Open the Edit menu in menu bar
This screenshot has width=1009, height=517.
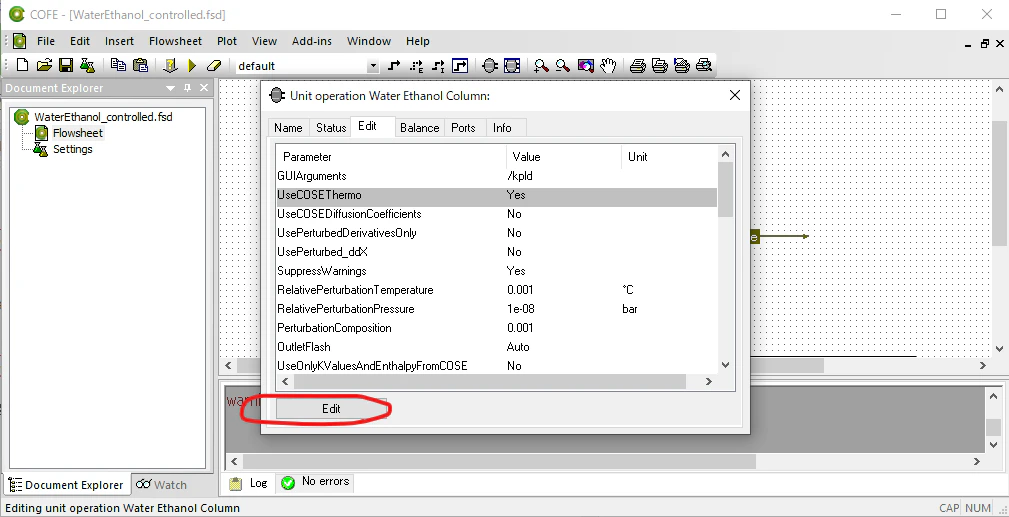tap(80, 41)
